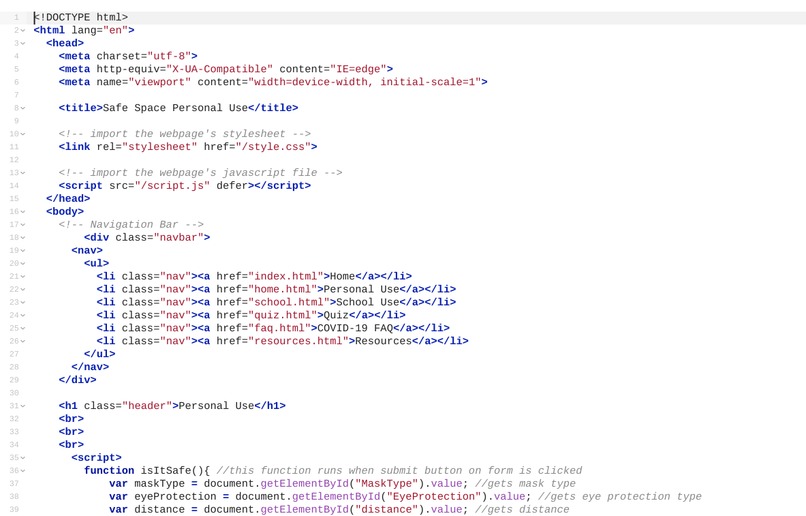
Task: Click the COVID-19 FAQ link text
Action: (x=355, y=328)
